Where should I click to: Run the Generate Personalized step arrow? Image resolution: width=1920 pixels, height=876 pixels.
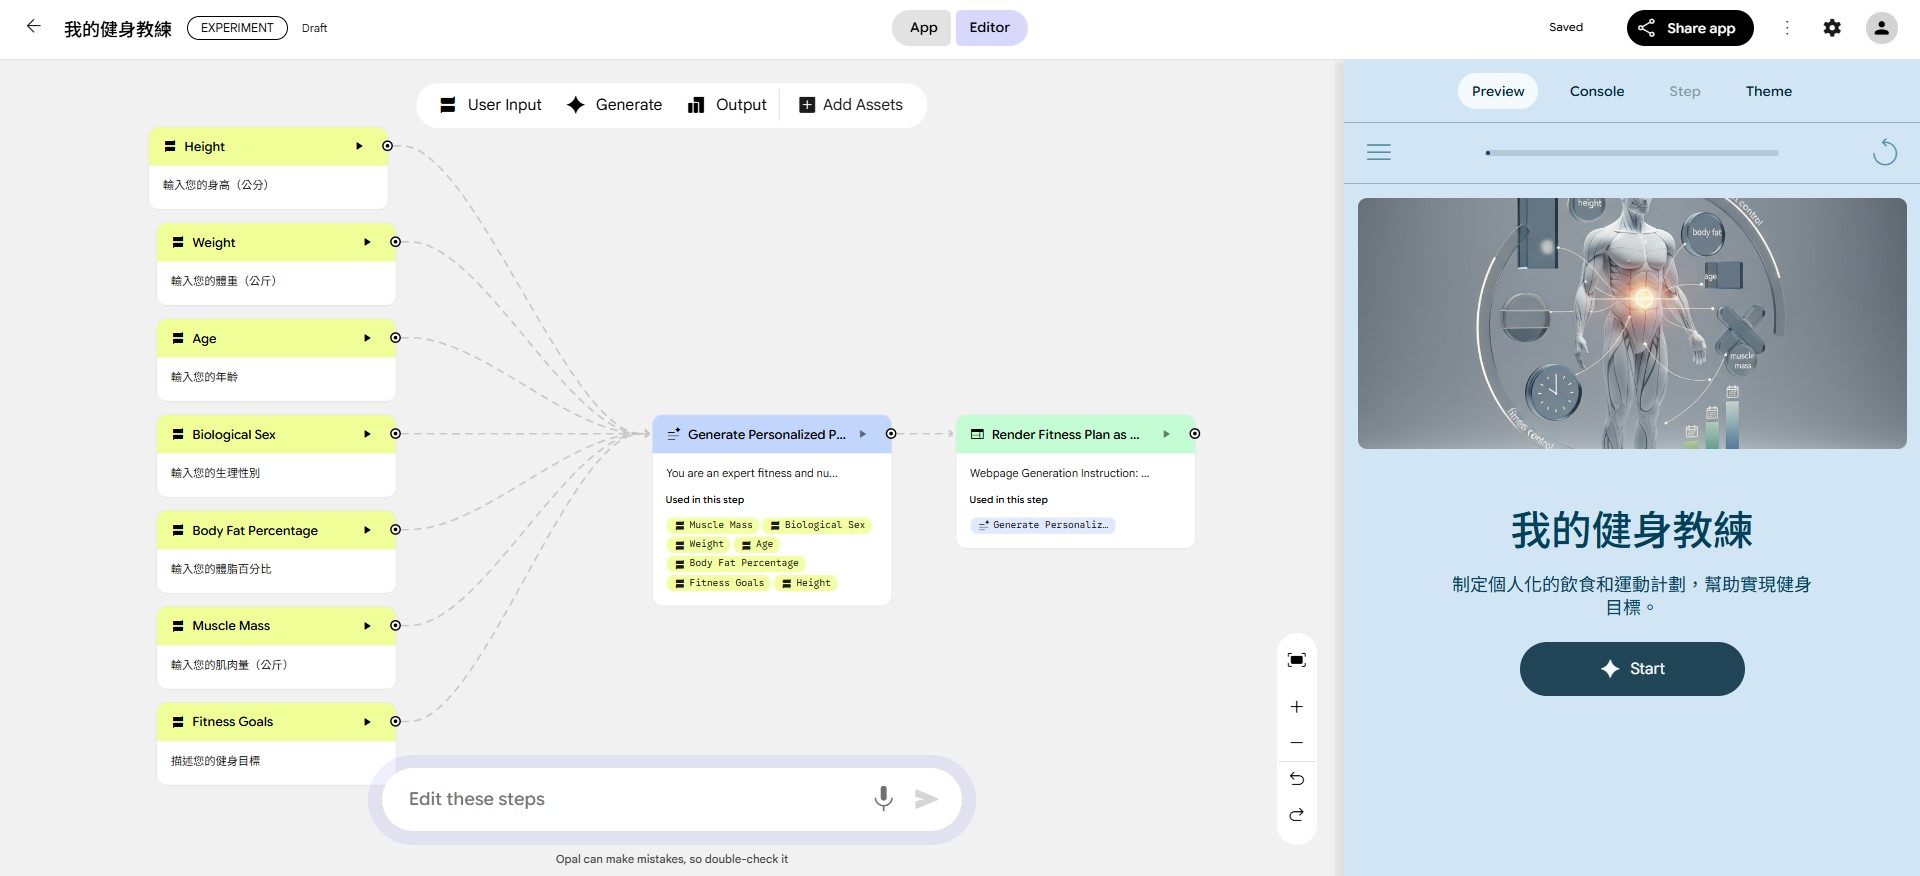click(863, 434)
